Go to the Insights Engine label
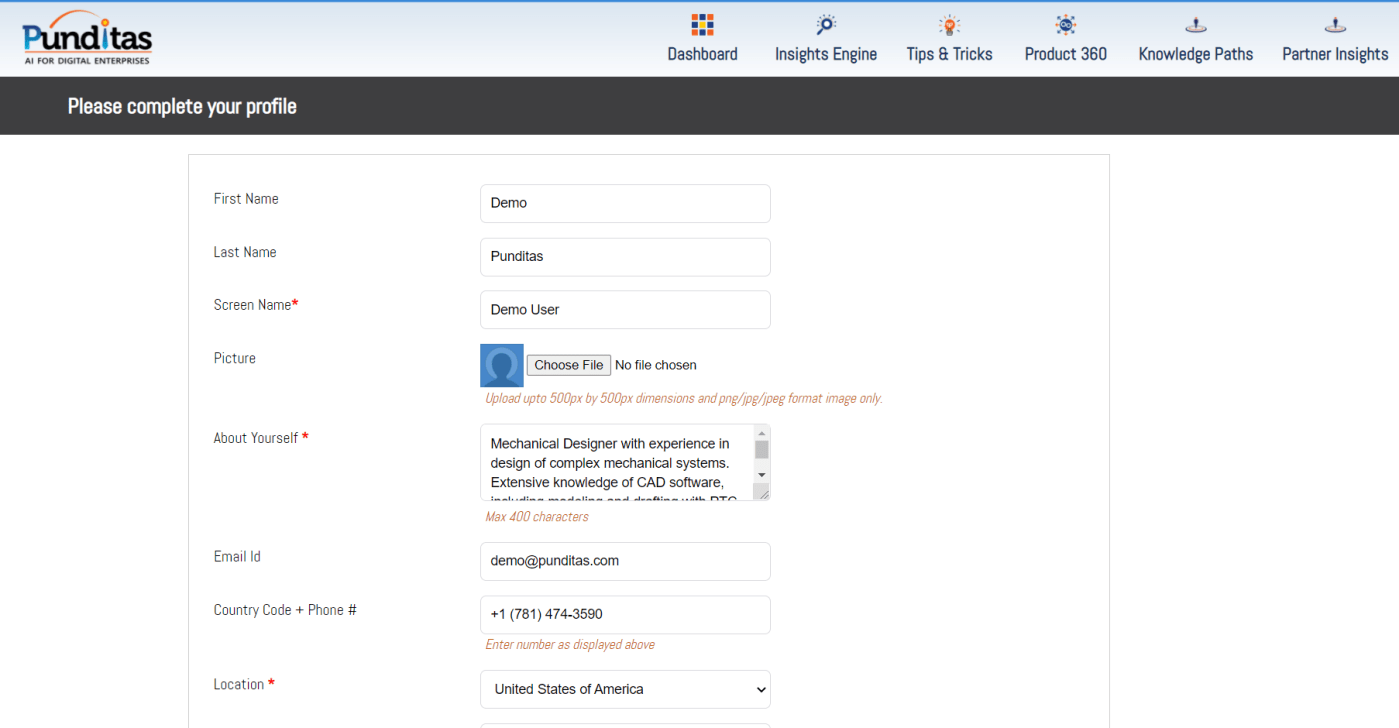 [x=825, y=54]
